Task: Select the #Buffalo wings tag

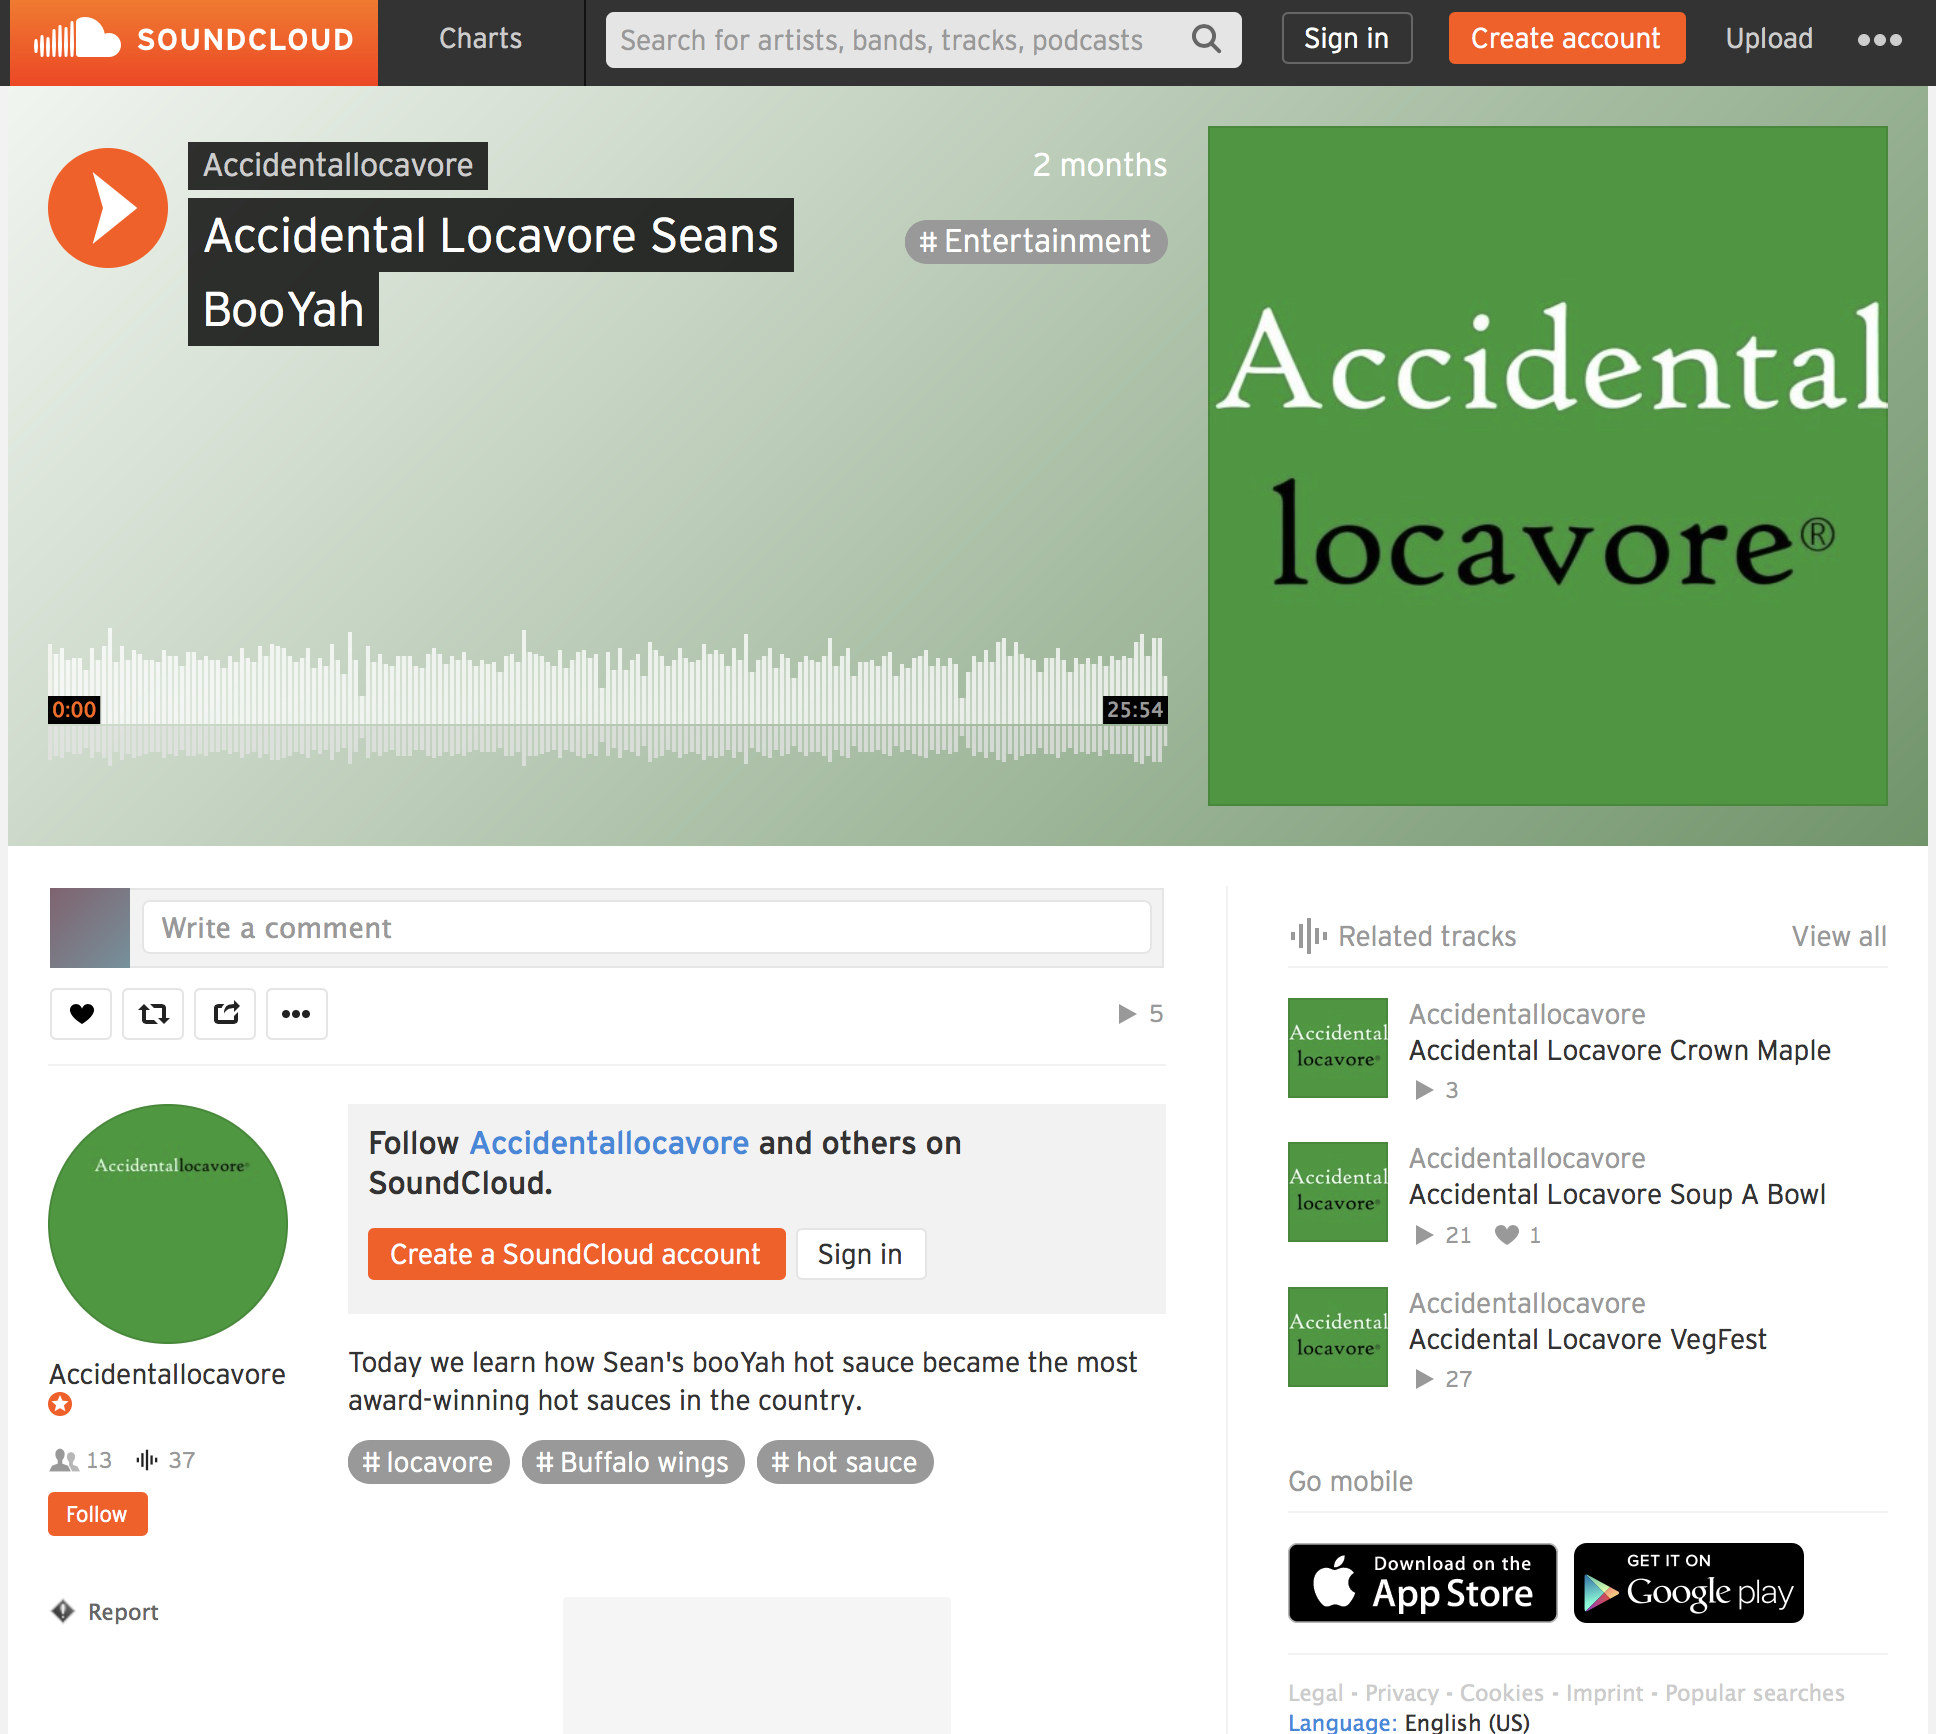Action: click(633, 1462)
